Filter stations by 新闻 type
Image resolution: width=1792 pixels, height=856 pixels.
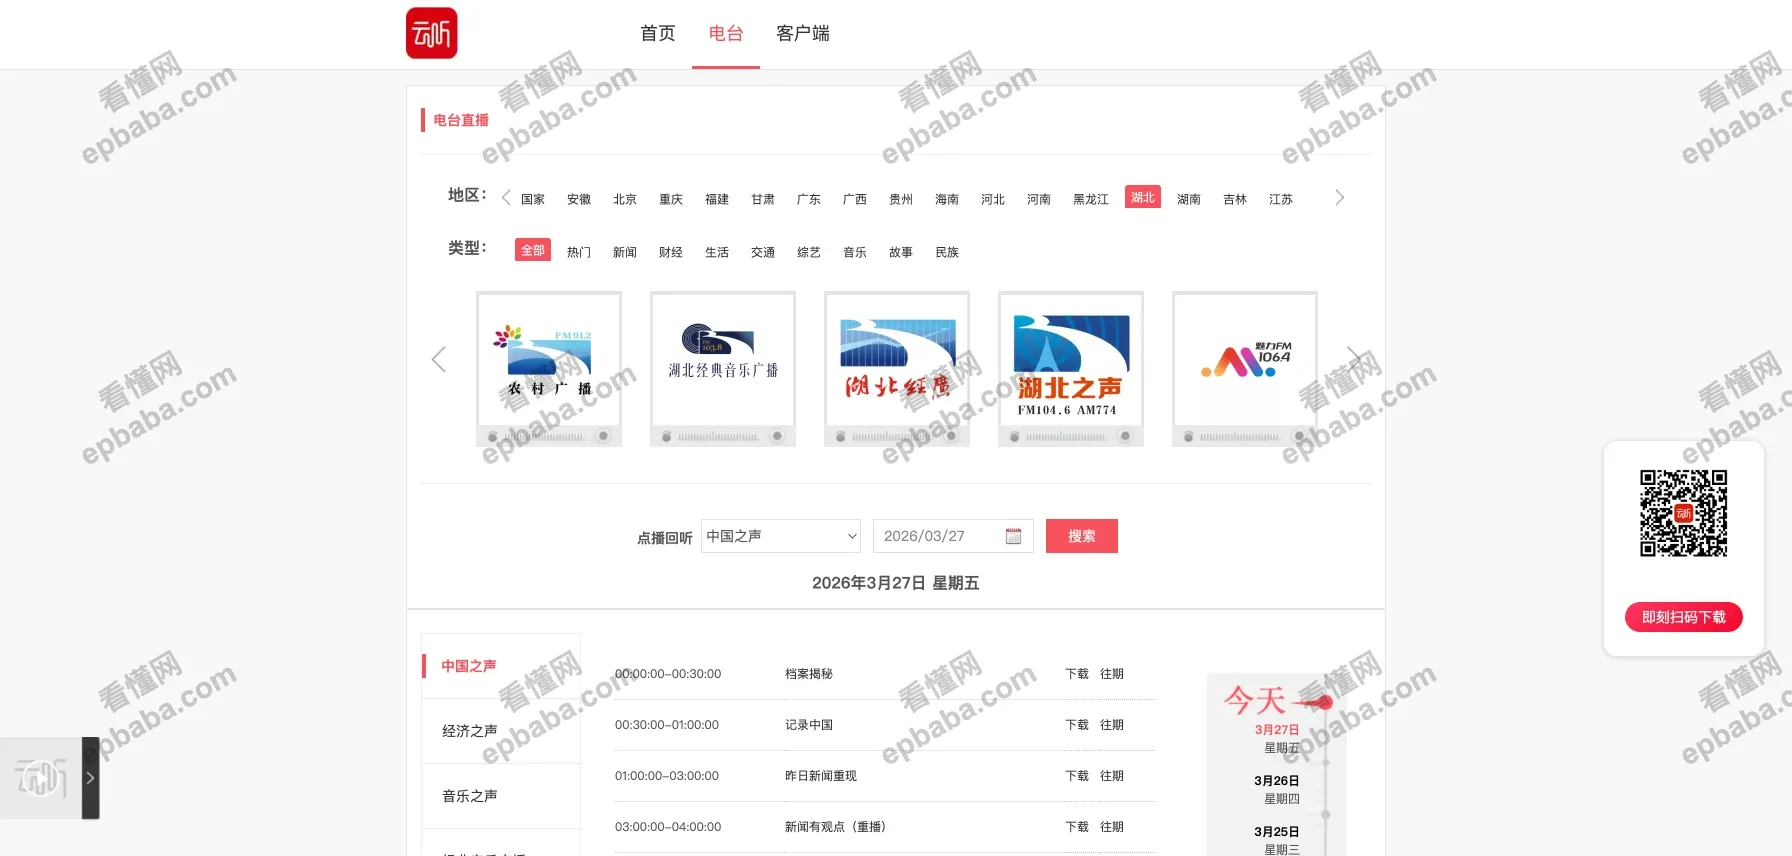[625, 252]
